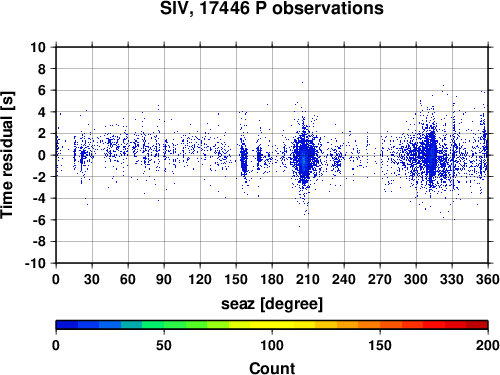Click the x-axis tick label "60"
This screenshot has height=375, width=500.
coord(128,279)
